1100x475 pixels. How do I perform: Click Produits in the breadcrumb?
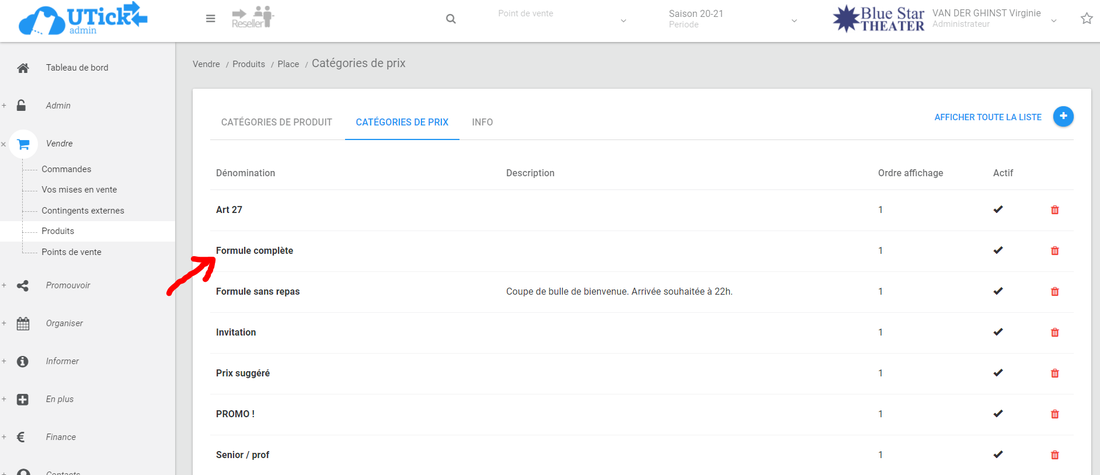coord(248,64)
